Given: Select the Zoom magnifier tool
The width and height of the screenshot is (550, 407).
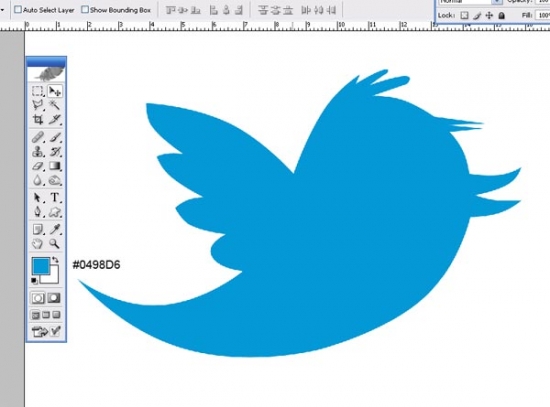Looking at the screenshot, I should [55, 243].
